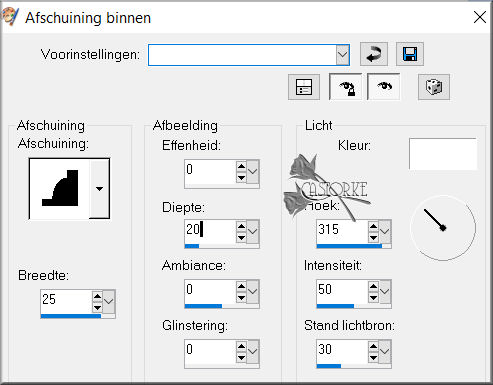Toggle auto proof eye-with-lock icon

click(346, 87)
